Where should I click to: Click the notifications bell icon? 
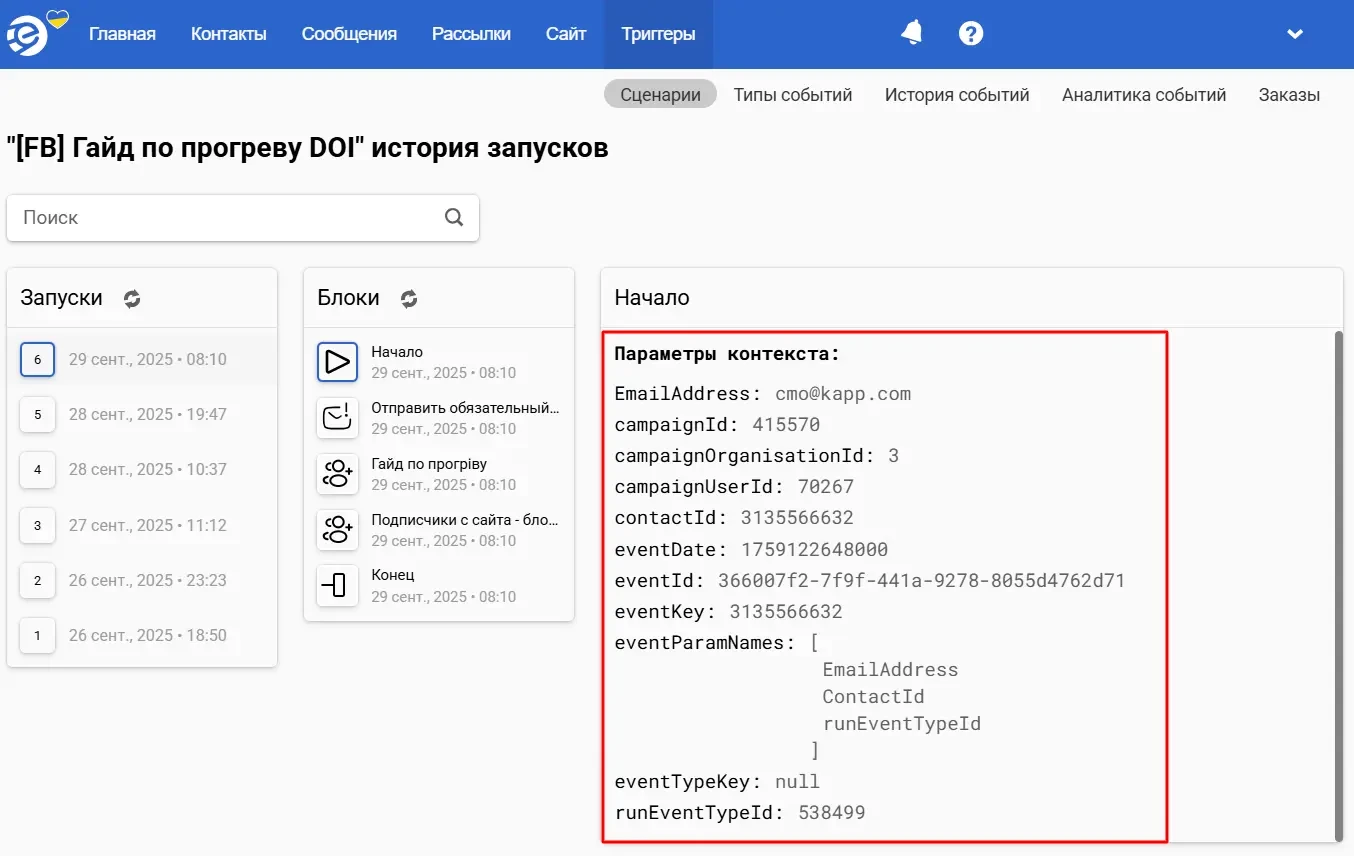[911, 33]
